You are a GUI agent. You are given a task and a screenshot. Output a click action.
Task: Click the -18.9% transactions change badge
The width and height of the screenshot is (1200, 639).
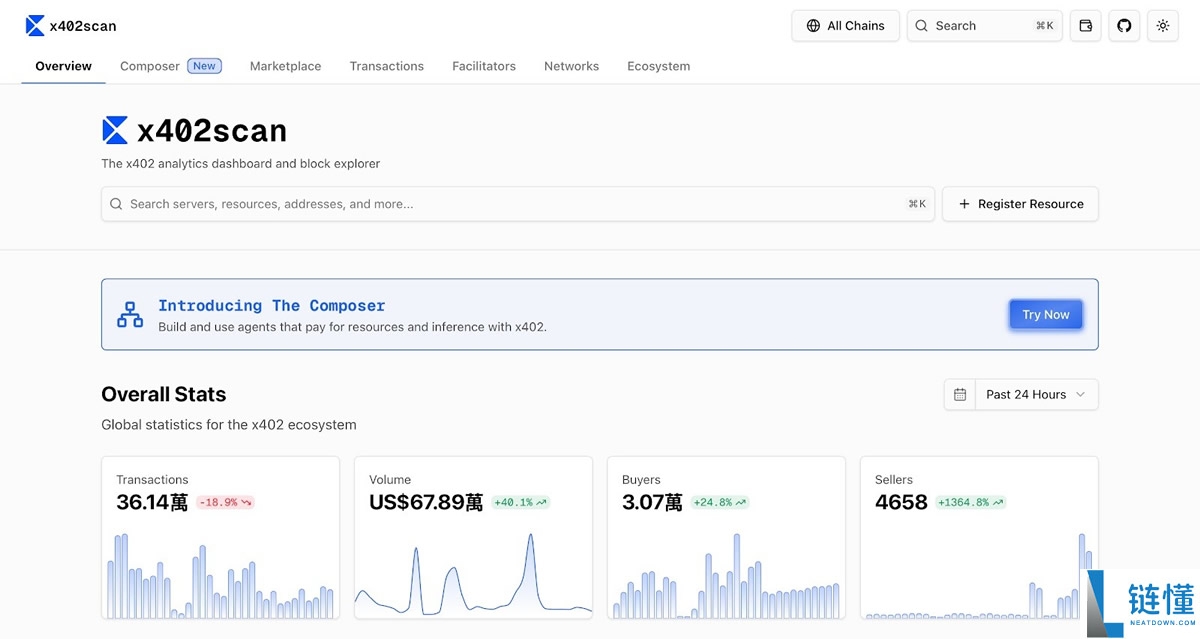point(225,502)
